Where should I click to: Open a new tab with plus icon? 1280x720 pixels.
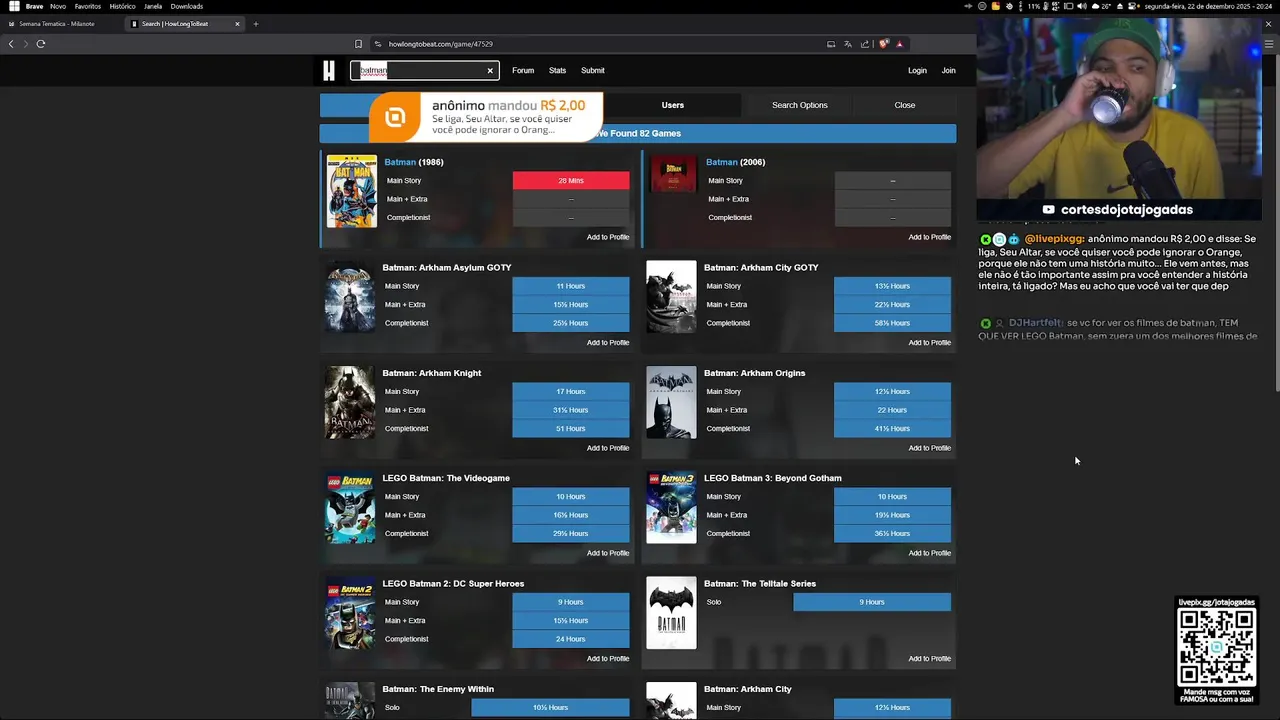point(256,23)
